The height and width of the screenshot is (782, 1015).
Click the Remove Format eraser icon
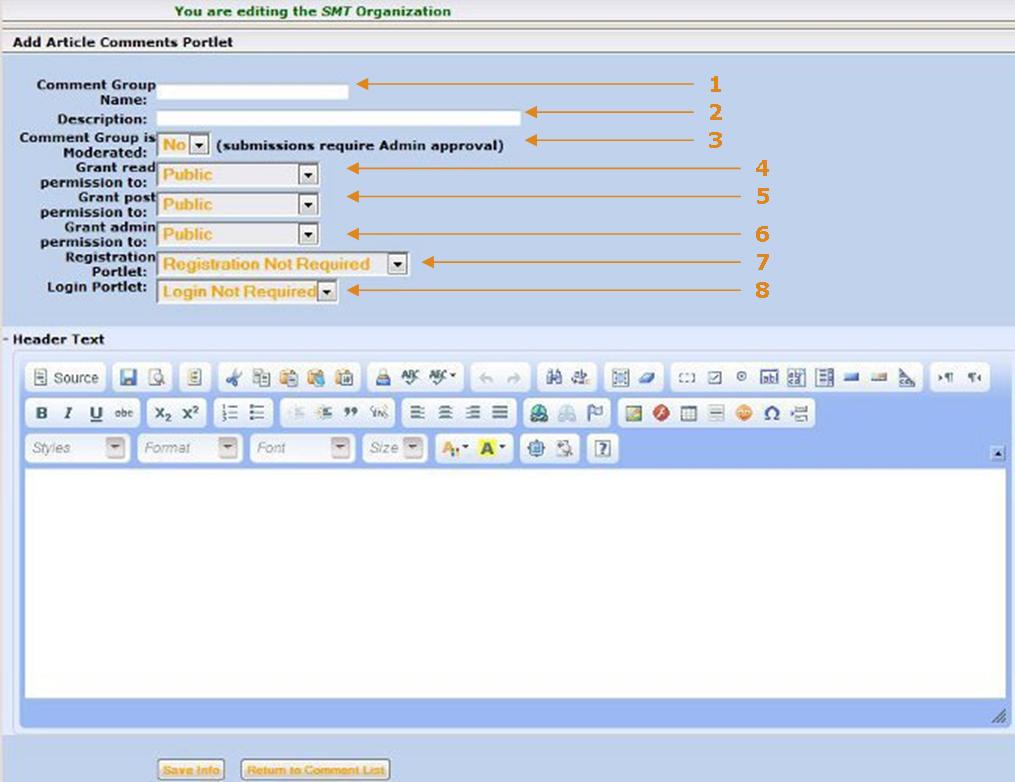tap(647, 377)
